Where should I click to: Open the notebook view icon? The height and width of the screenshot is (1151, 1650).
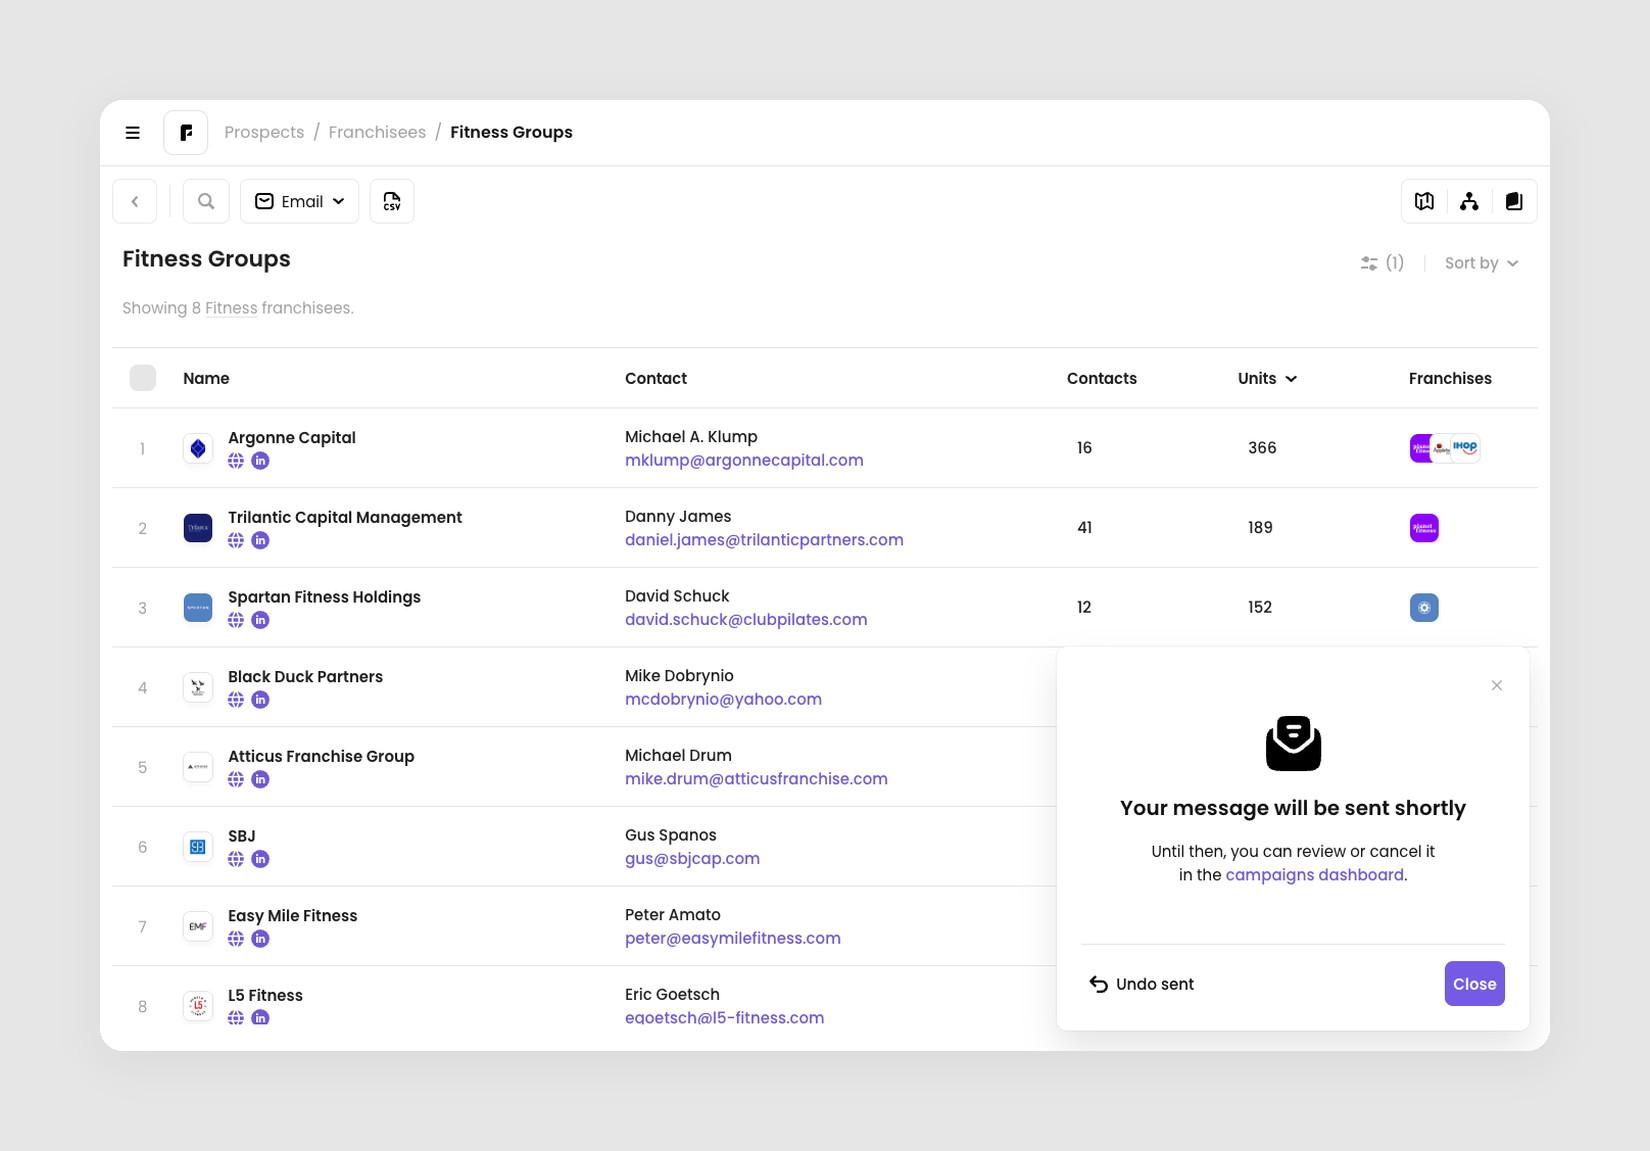[x=1514, y=202]
